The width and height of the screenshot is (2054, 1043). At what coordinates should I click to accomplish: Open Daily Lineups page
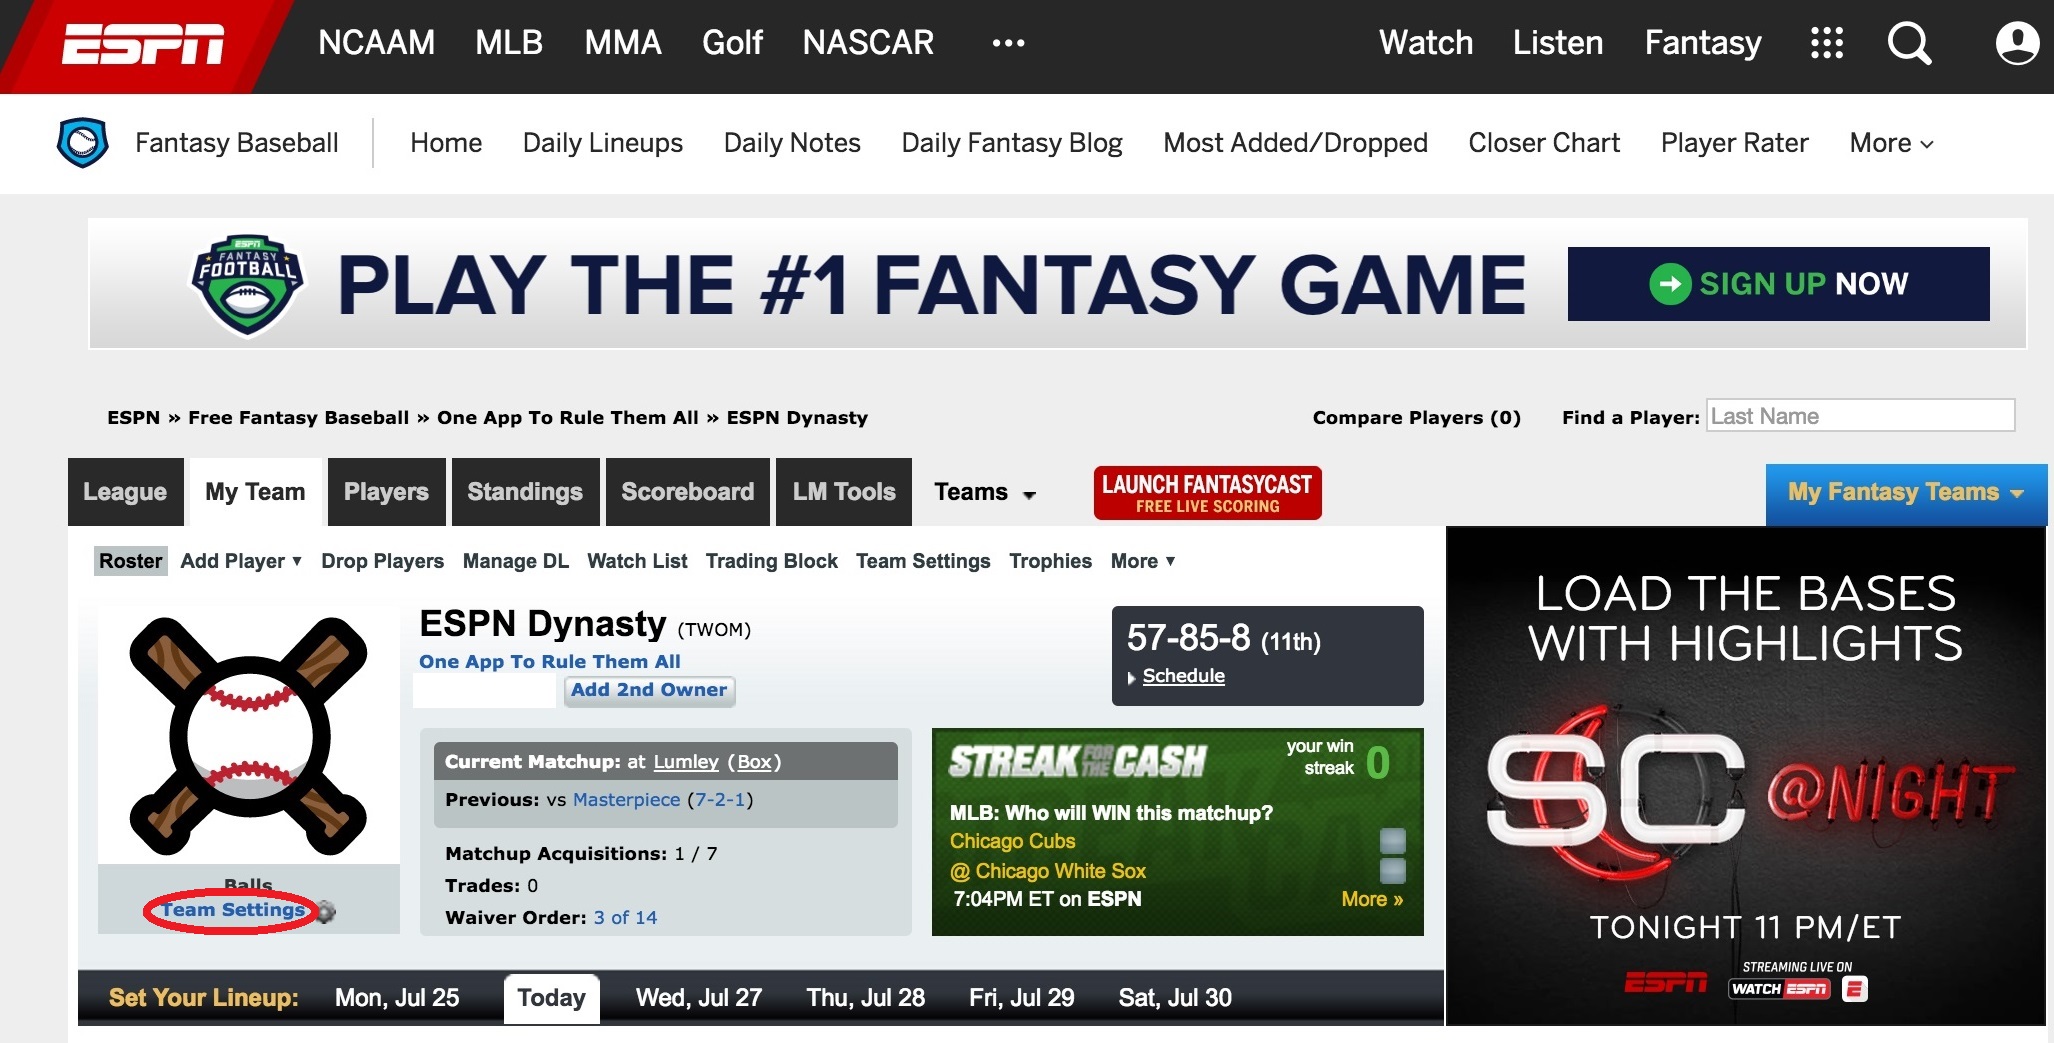[603, 143]
